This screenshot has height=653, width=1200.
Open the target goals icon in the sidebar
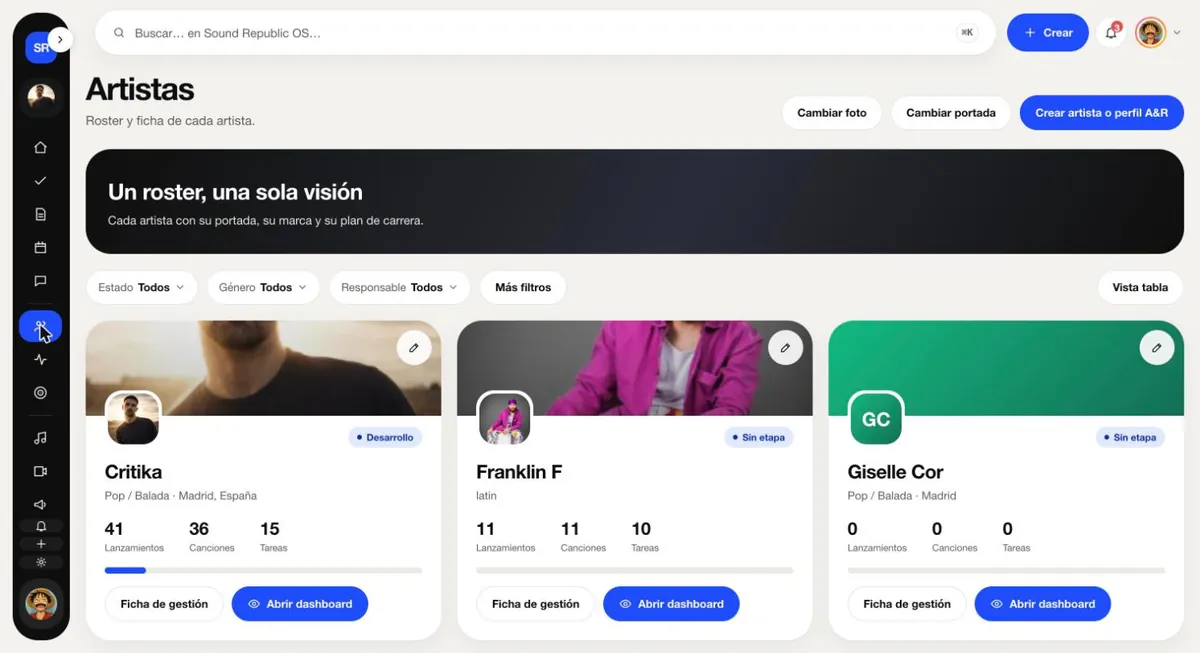(40, 393)
